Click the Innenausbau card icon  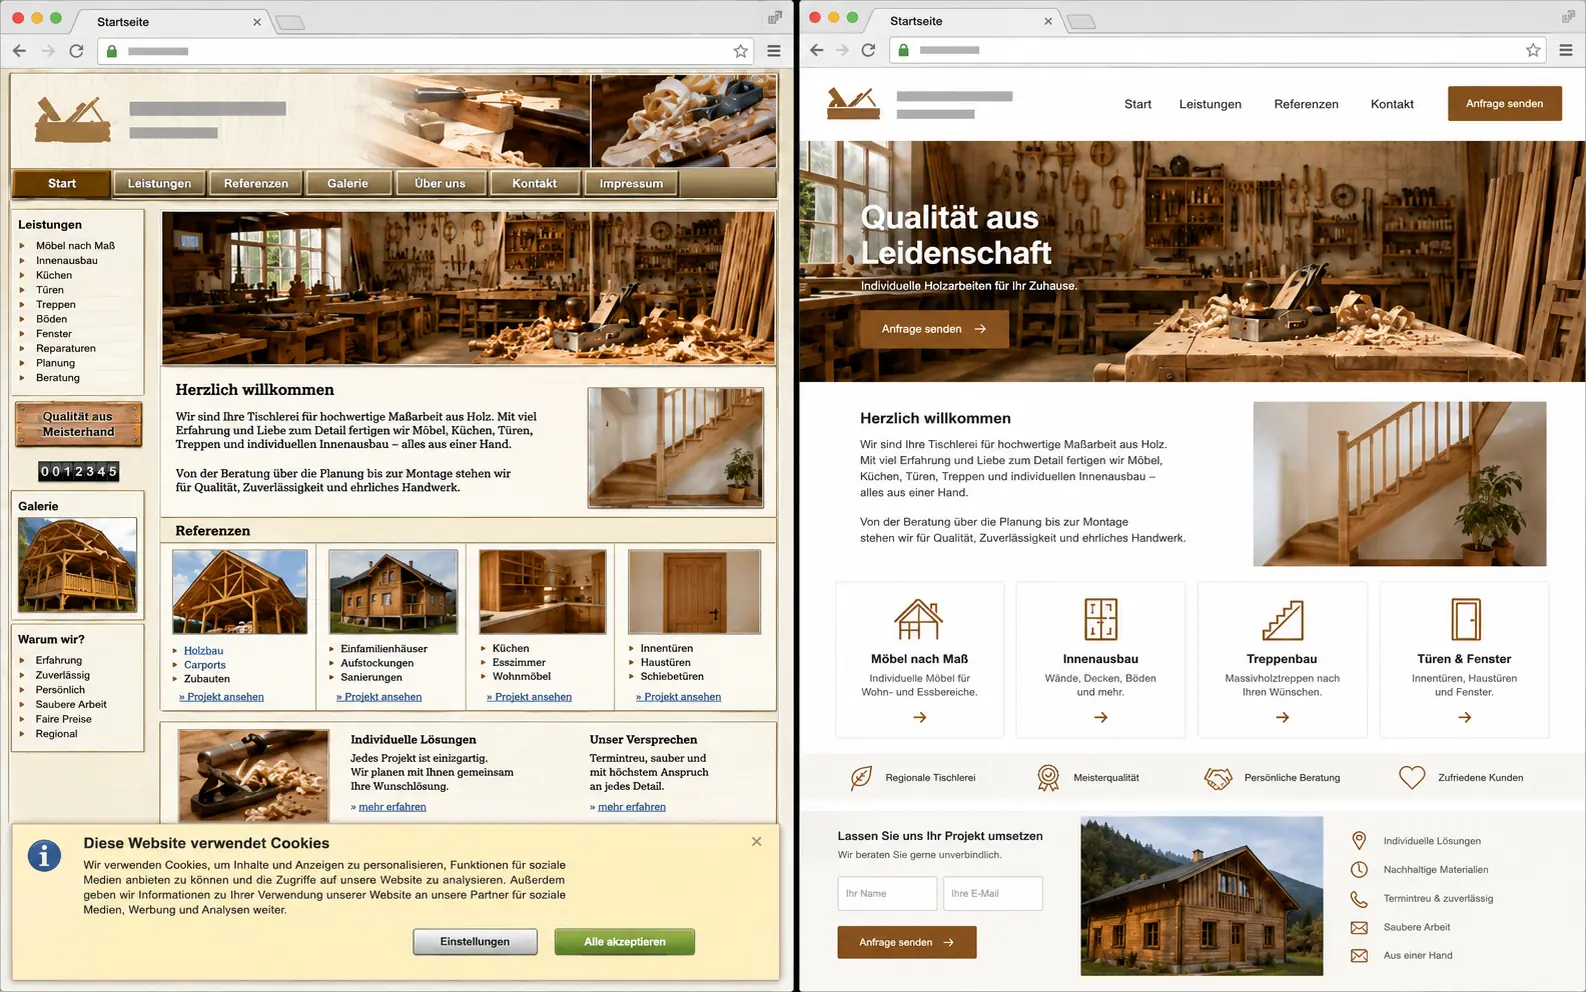click(x=1100, y=619)
